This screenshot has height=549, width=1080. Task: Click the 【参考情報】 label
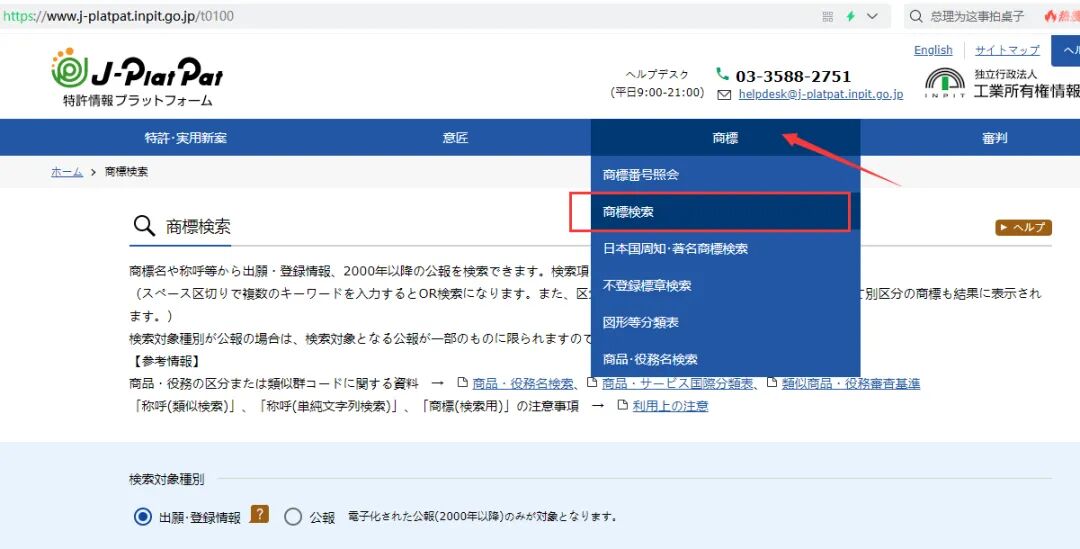[165, 361]
